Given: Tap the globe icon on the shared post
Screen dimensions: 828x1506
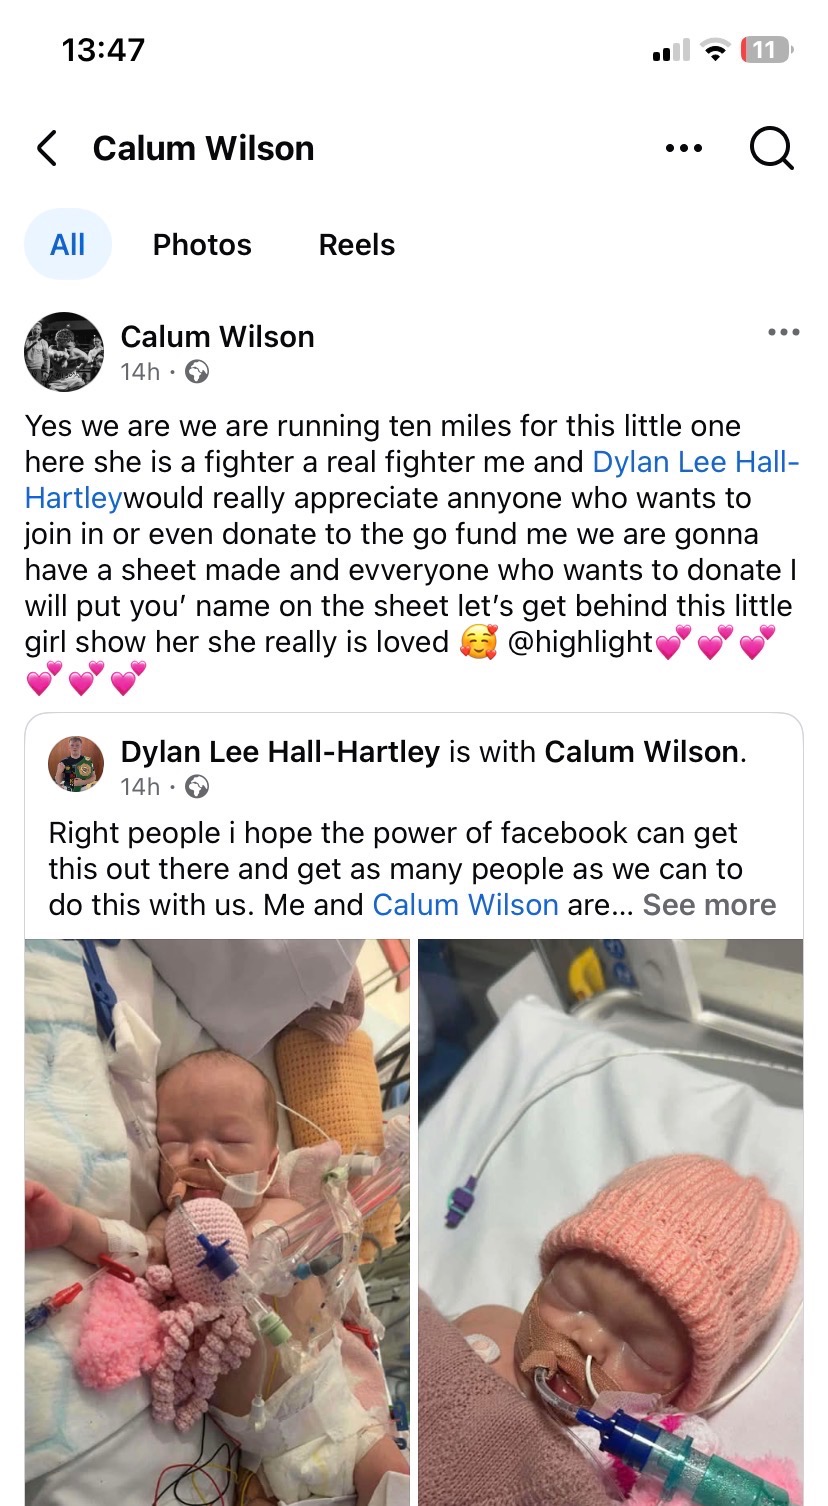Looking at the screenshot, I should (x=197, y=787).
